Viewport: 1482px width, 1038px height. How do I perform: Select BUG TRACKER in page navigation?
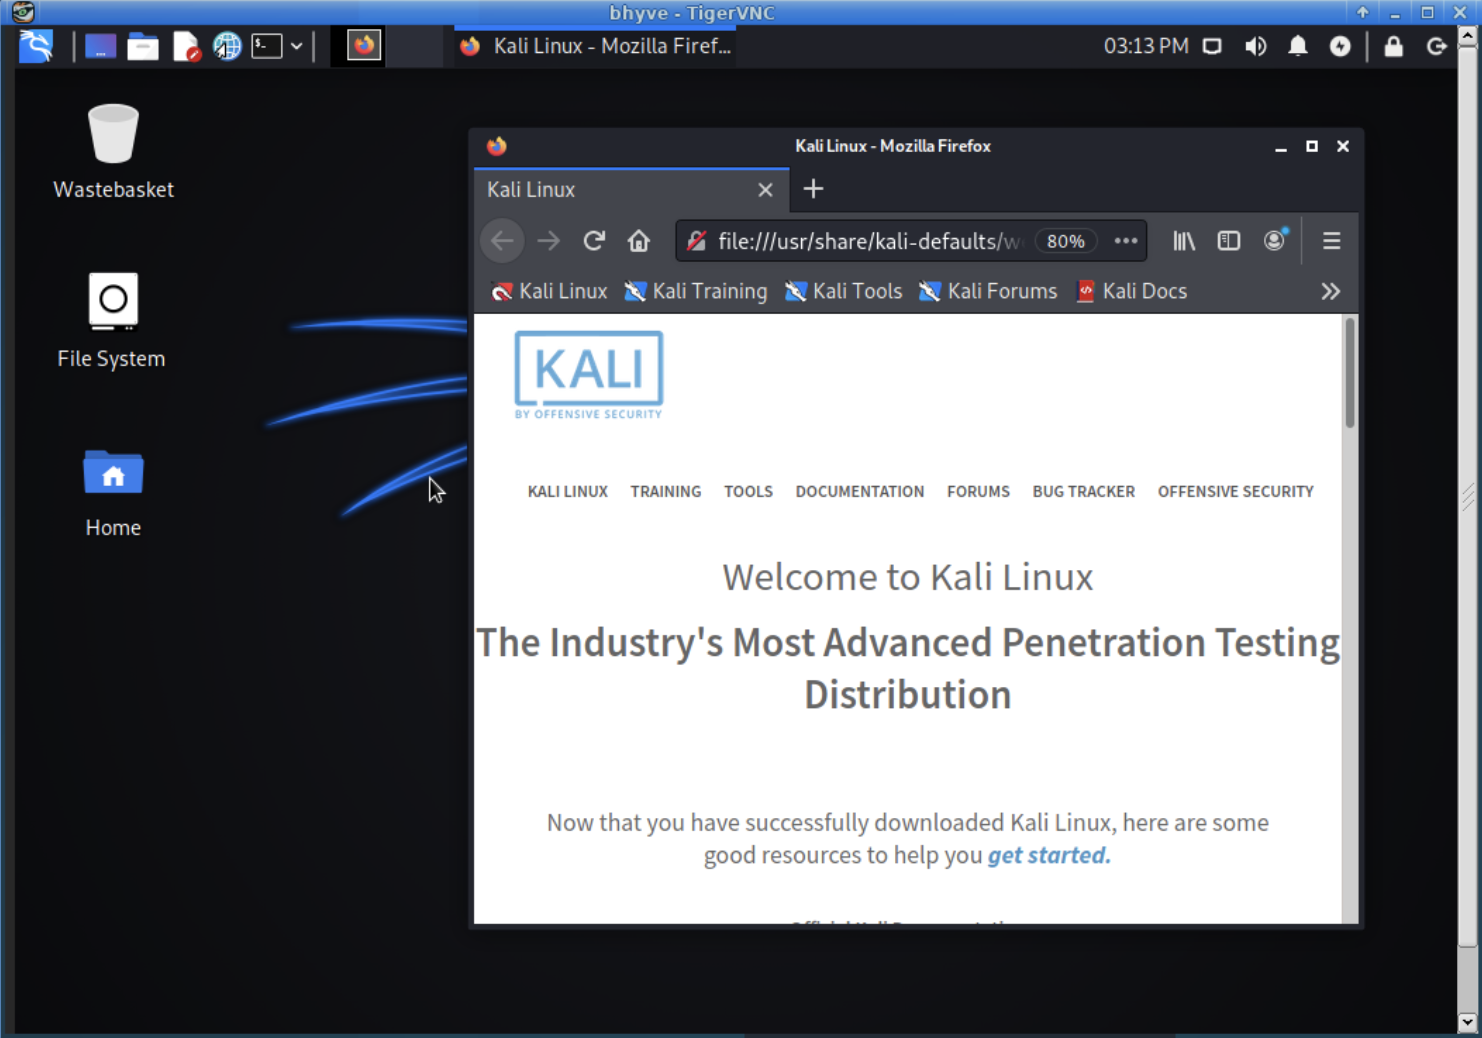pos(1084,491)
